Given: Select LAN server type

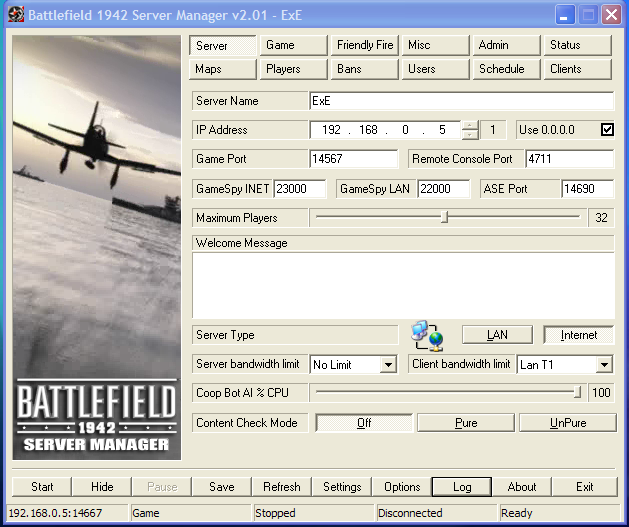Looking at the screenshot, I should pos(497,335).
